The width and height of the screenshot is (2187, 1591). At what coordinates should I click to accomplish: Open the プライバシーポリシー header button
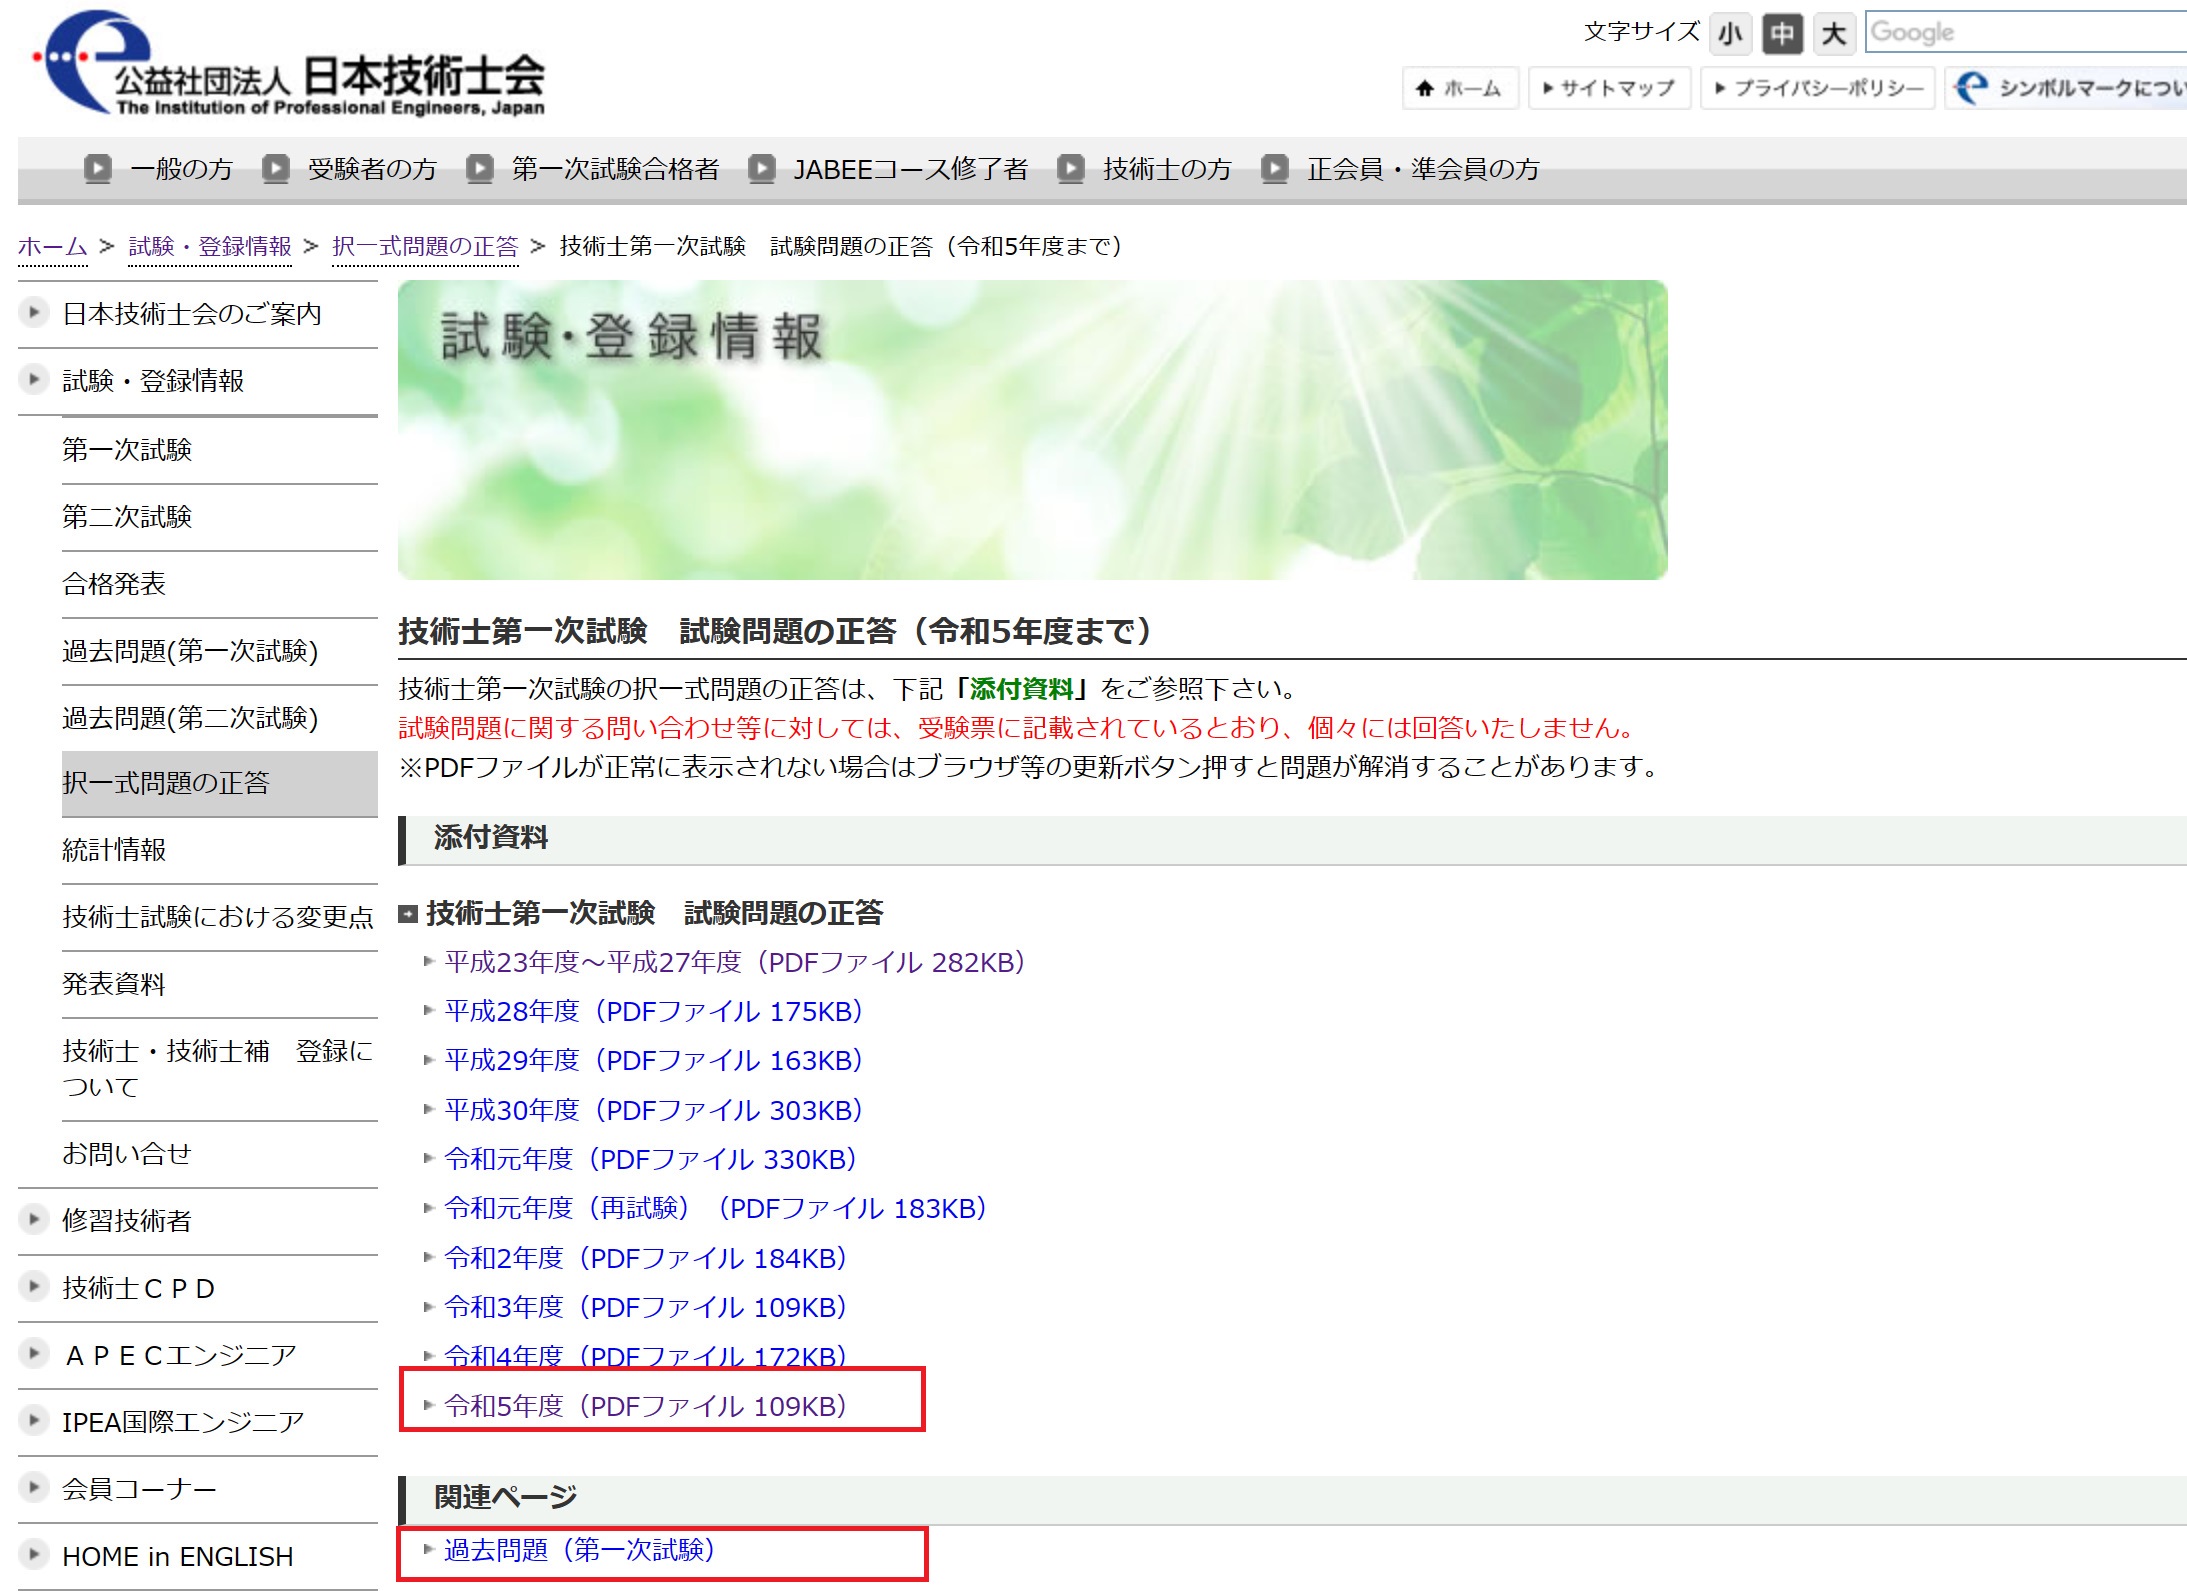point(1818,88)
